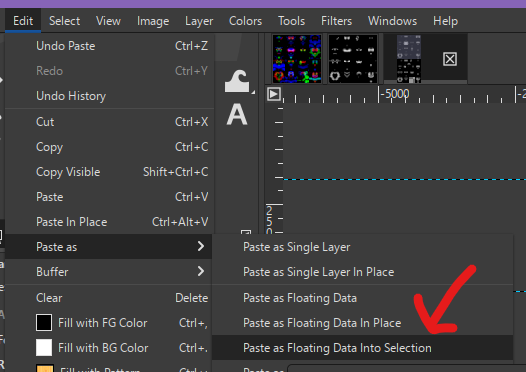Open the Select menu

(64, 21)
